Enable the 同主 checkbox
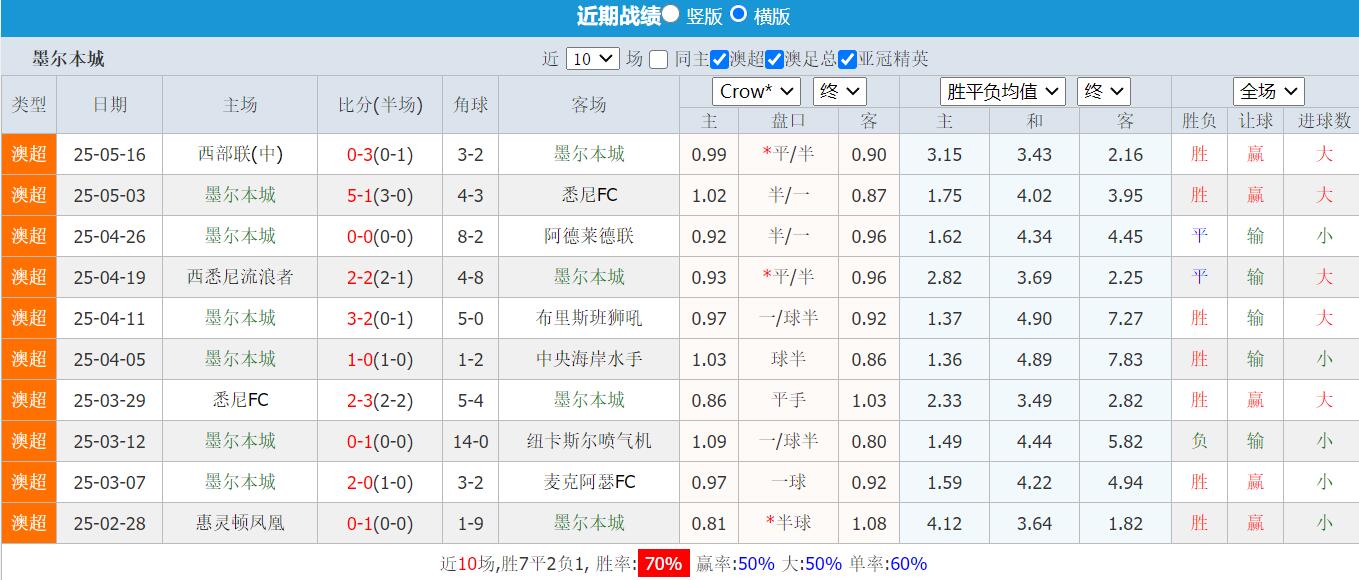1359x580 pixels. (657, 59)
